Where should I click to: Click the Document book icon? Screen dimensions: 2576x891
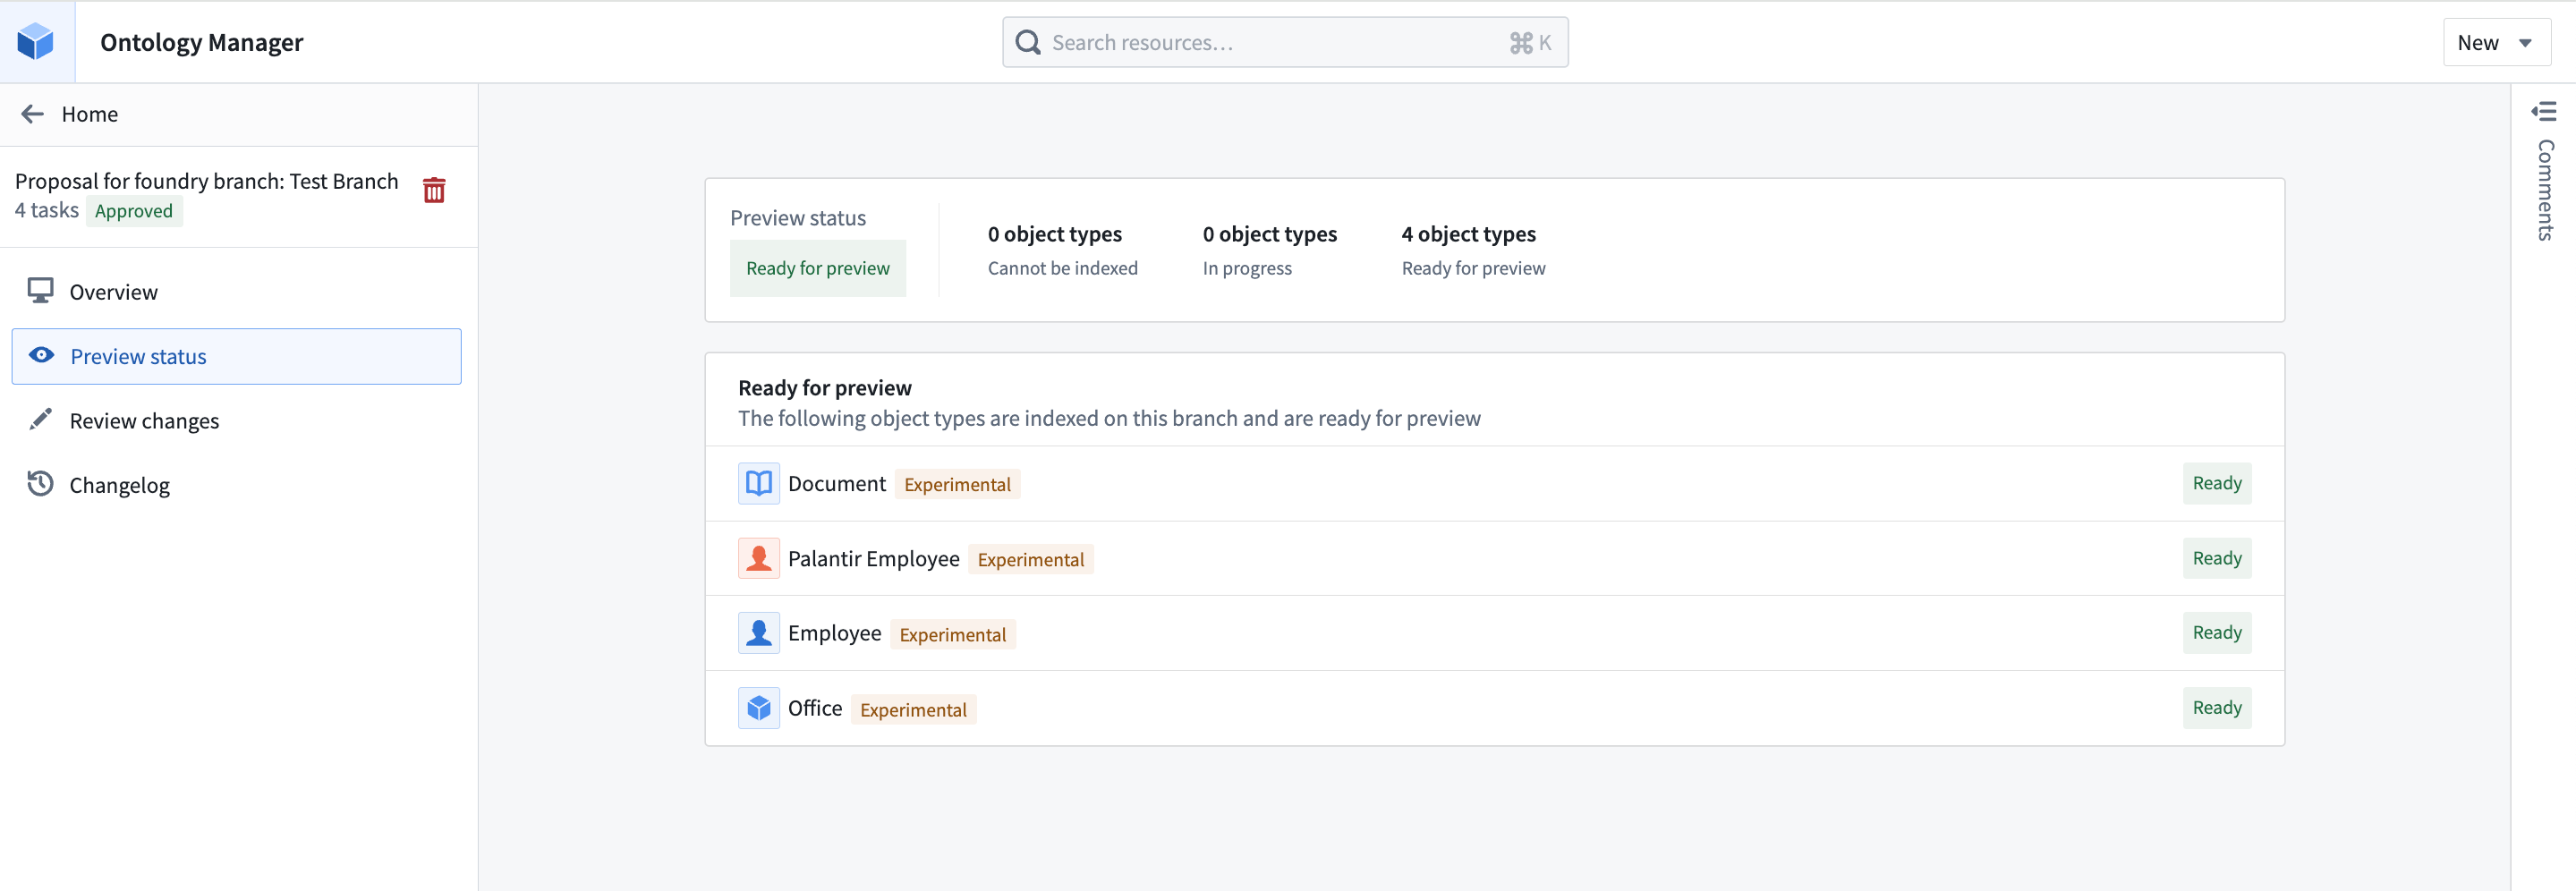tap(758, 482)
